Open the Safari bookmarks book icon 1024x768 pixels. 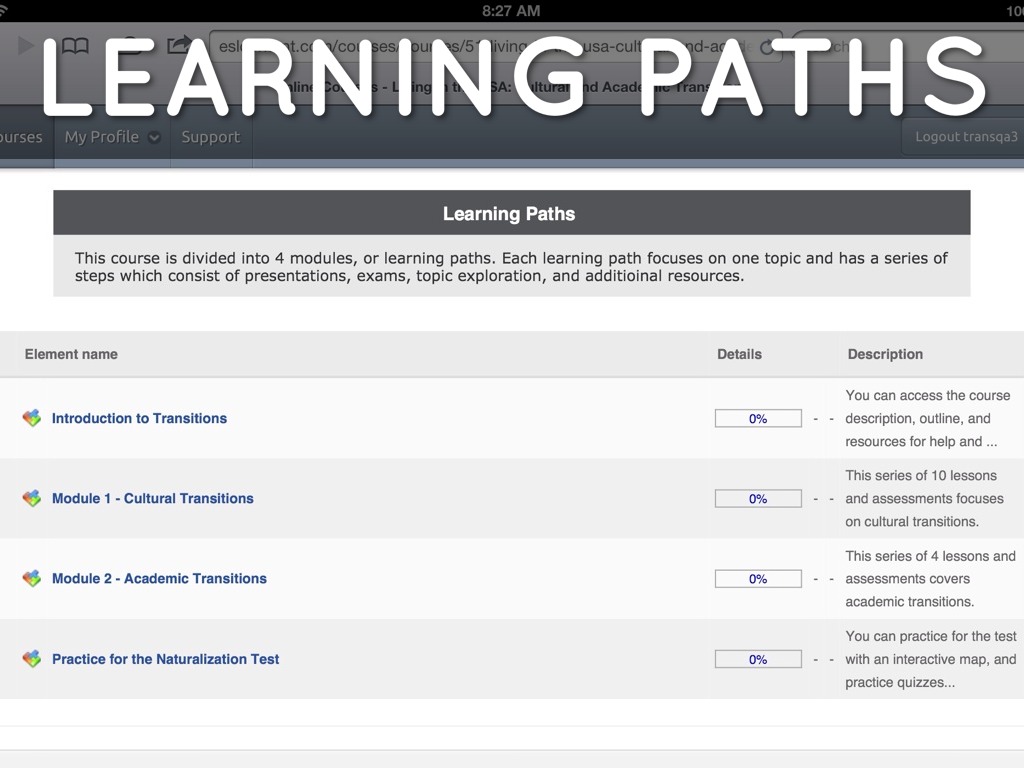coord(75,46)
